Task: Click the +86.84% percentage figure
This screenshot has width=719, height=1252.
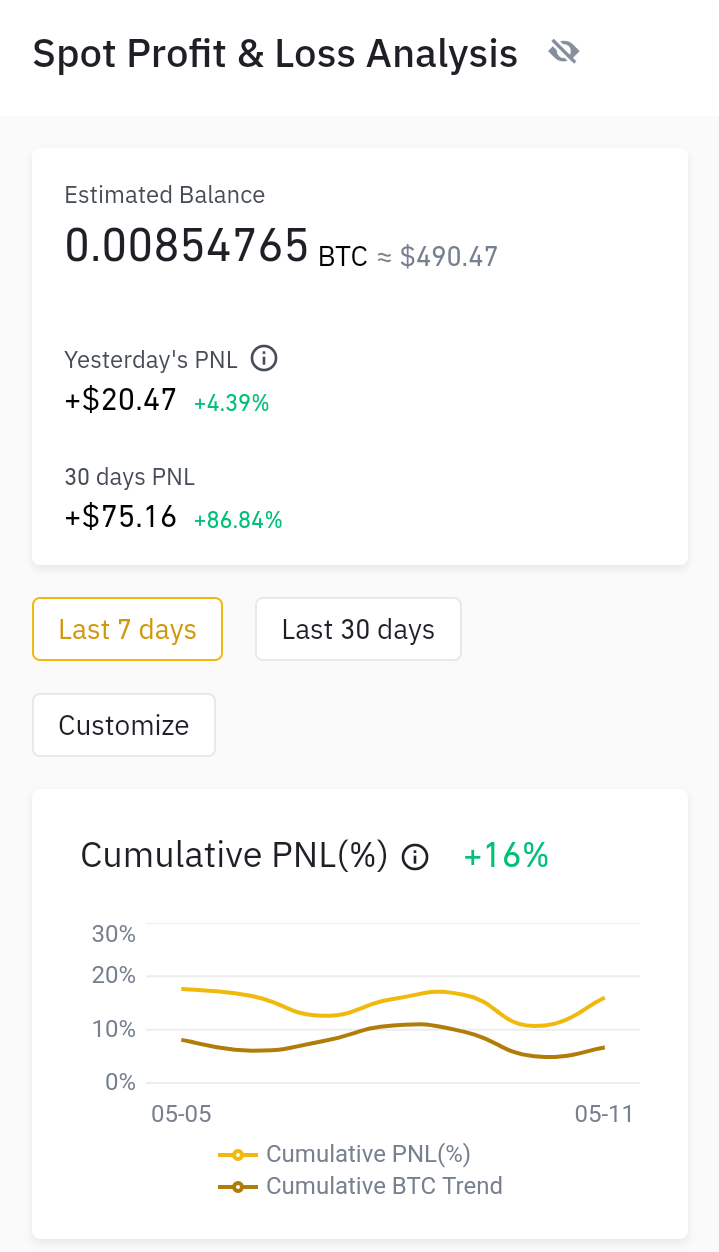Action: pyautogui.click(x=238, y=520)
